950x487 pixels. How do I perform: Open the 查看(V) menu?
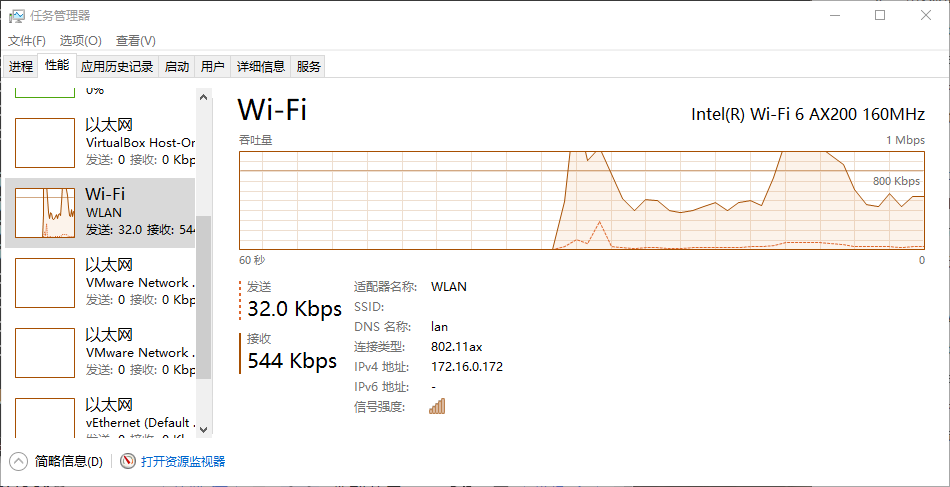tap(136, 41)
